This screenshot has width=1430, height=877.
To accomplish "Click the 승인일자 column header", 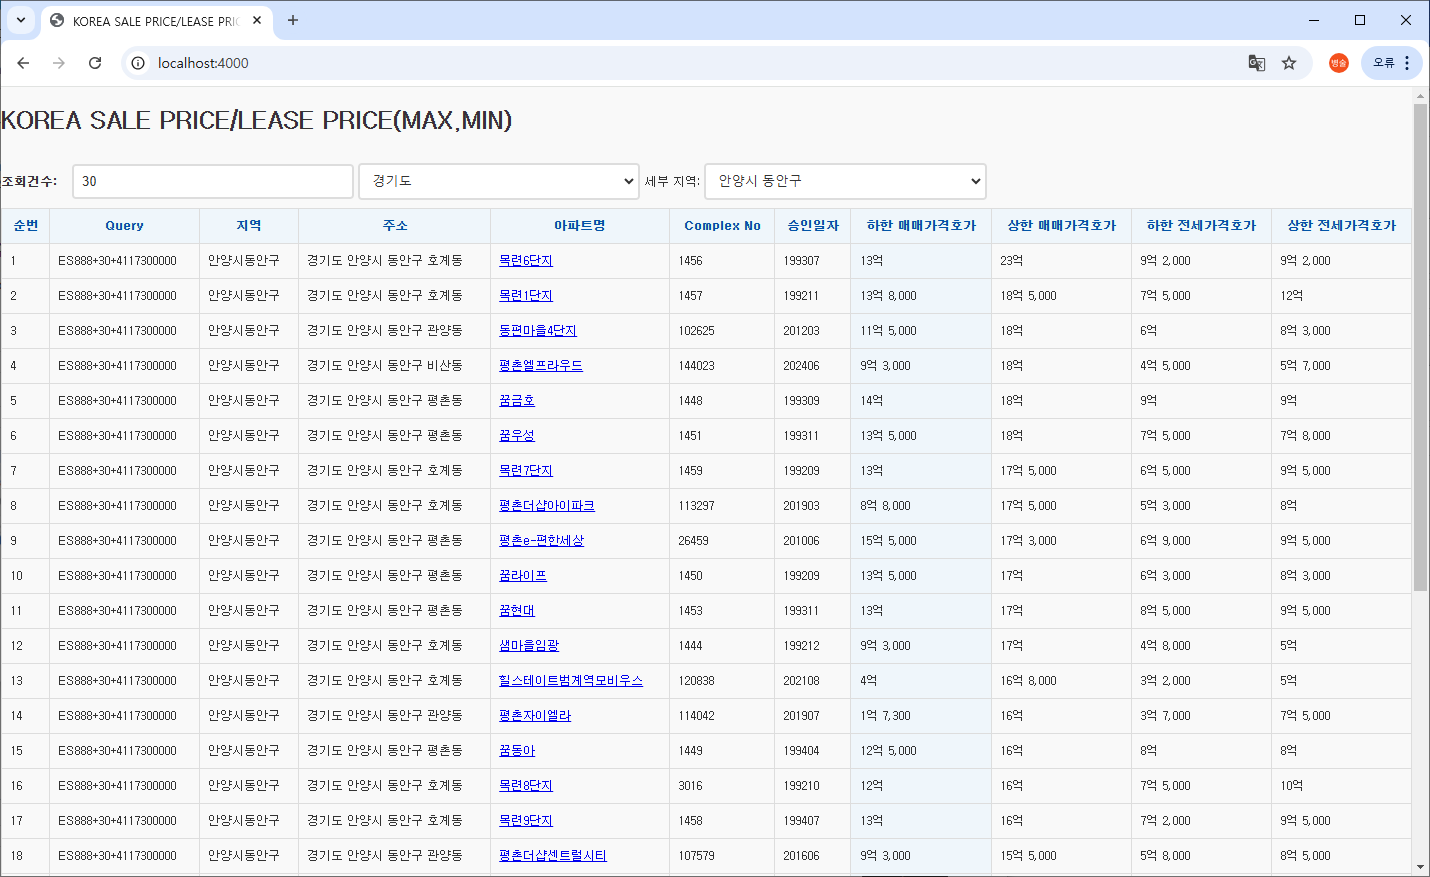I will pyautogui.click(x=813, y=226).
